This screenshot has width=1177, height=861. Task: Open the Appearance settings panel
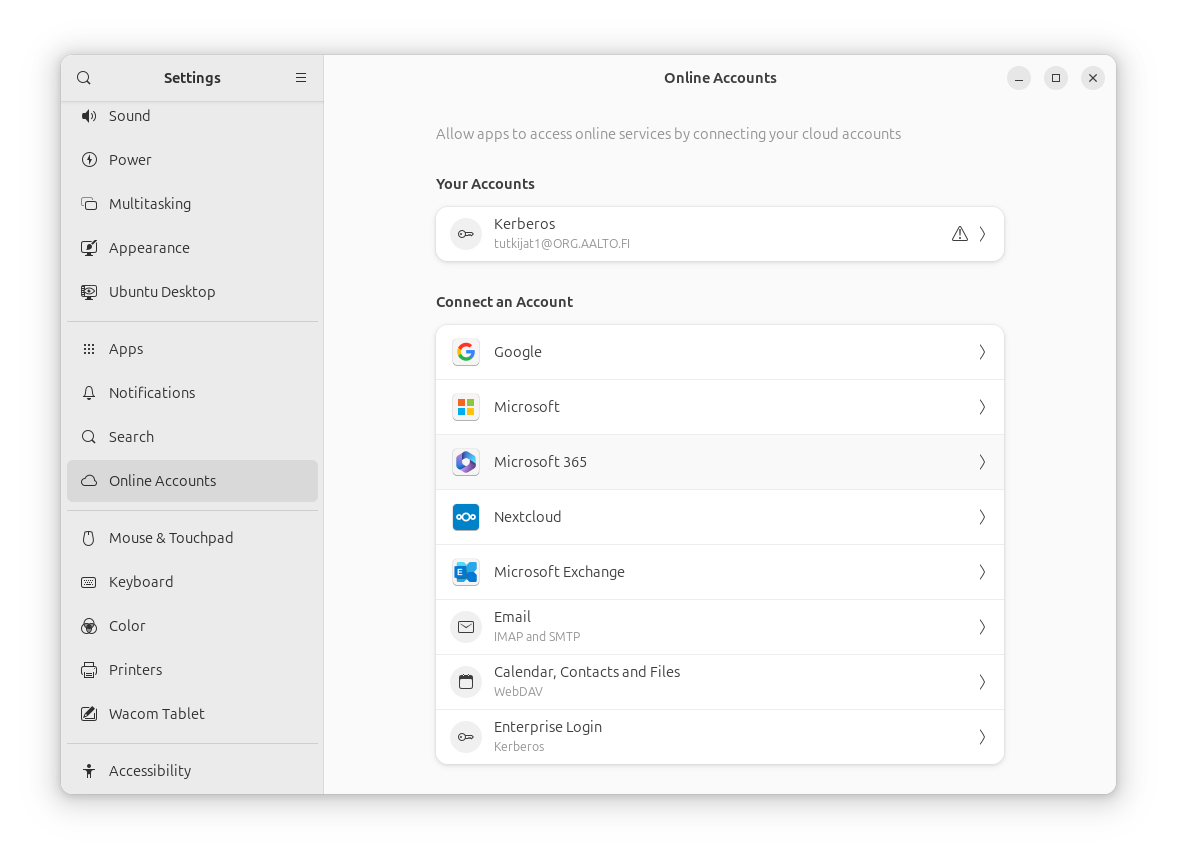tap(149, 248)
